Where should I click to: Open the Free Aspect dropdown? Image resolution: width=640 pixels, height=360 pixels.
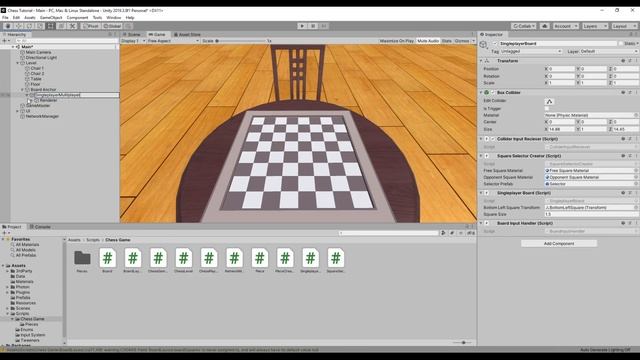173,41
